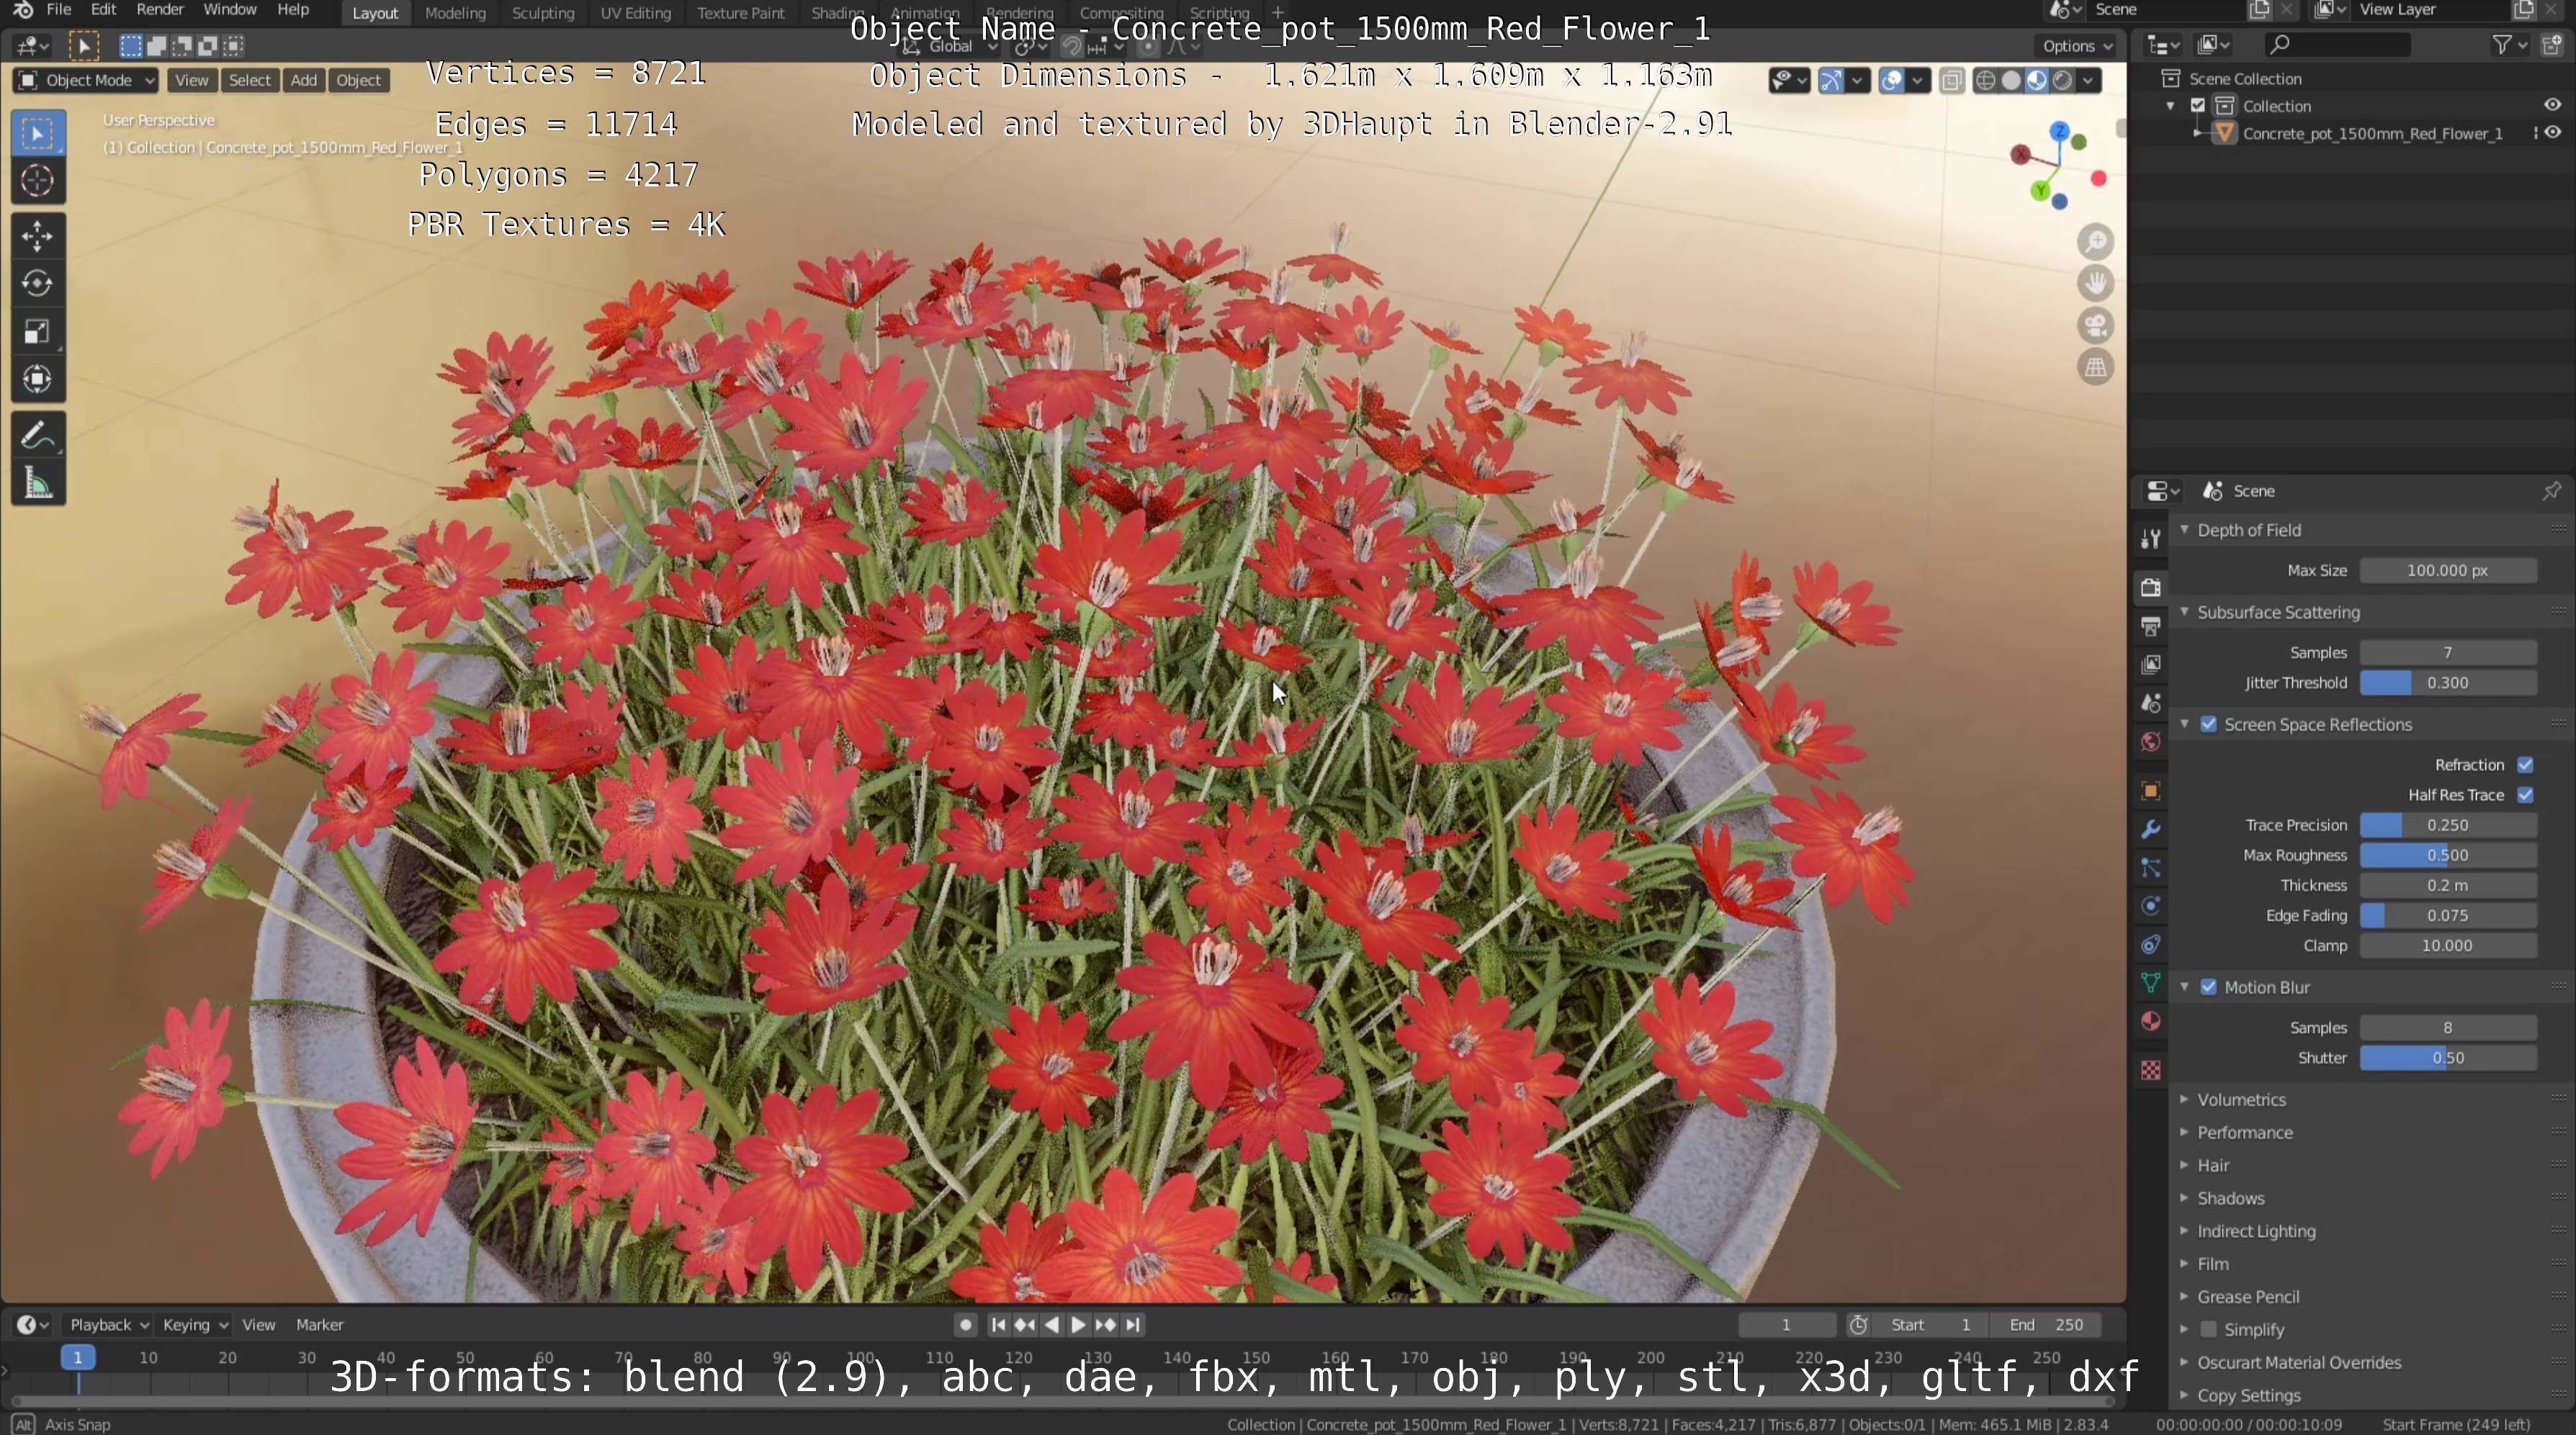
Task: Open the World properties tab
Action: tap(2151, 742)
